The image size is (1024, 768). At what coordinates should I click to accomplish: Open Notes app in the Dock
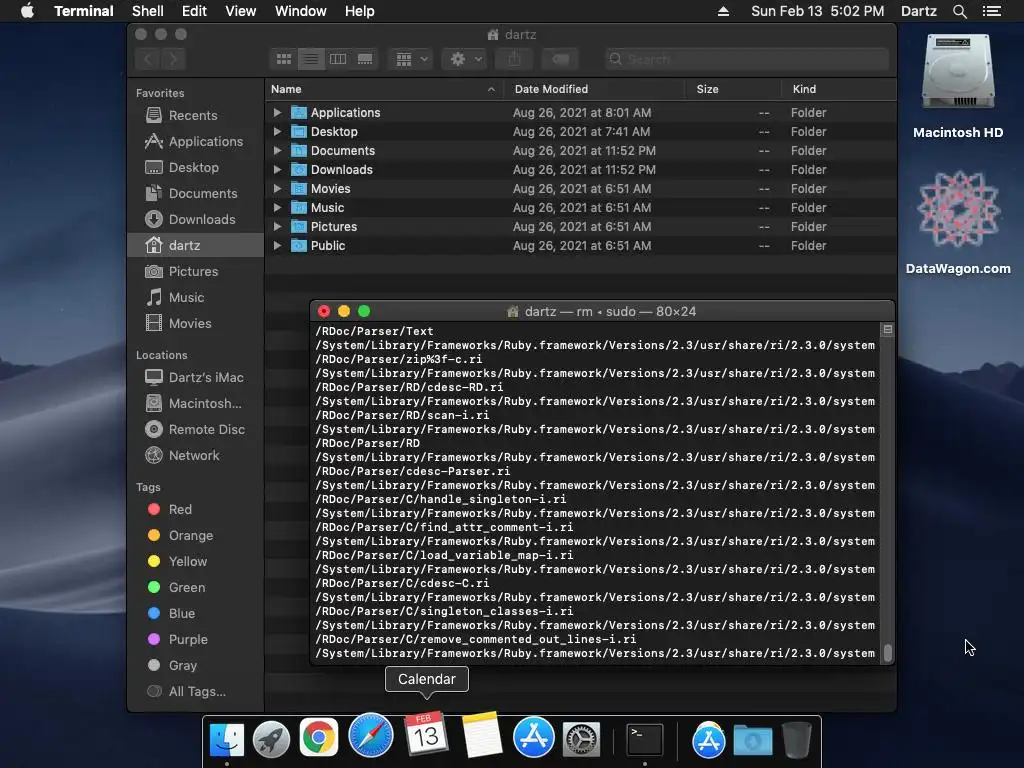tap(482, 735)
